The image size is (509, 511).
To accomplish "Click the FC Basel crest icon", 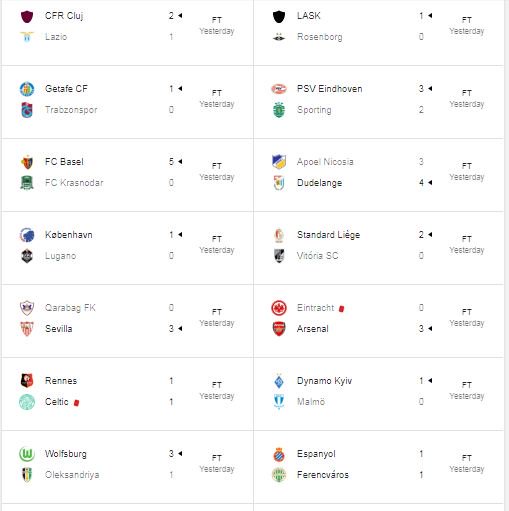I will point(27,162).
